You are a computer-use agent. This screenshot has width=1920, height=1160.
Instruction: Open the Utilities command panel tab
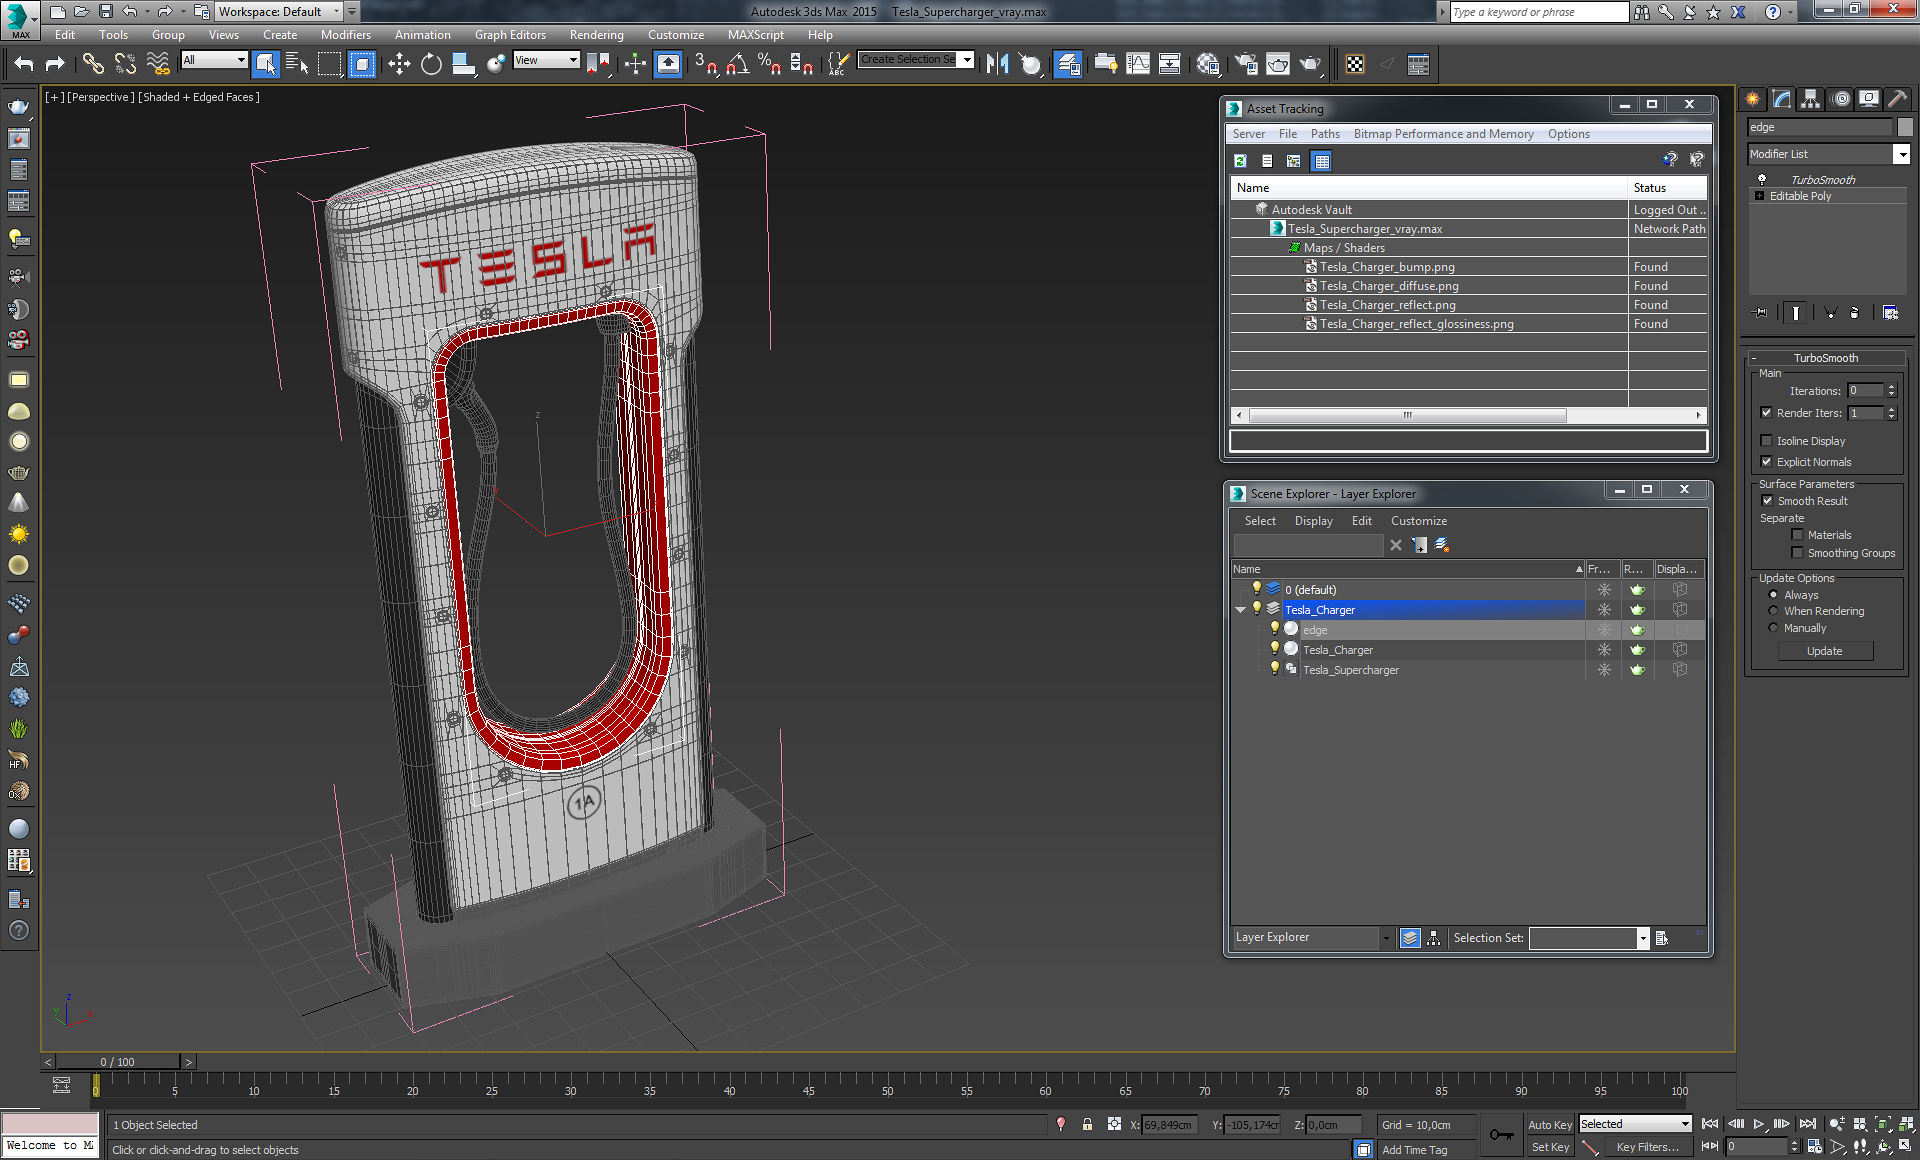[1897, 99]
